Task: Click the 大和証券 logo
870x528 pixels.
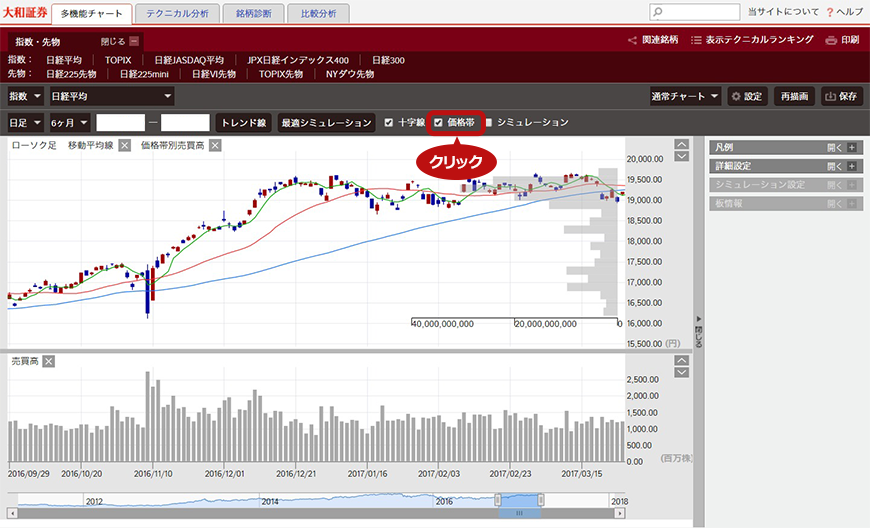Action: pyautogui.click(x=25, y=13)
